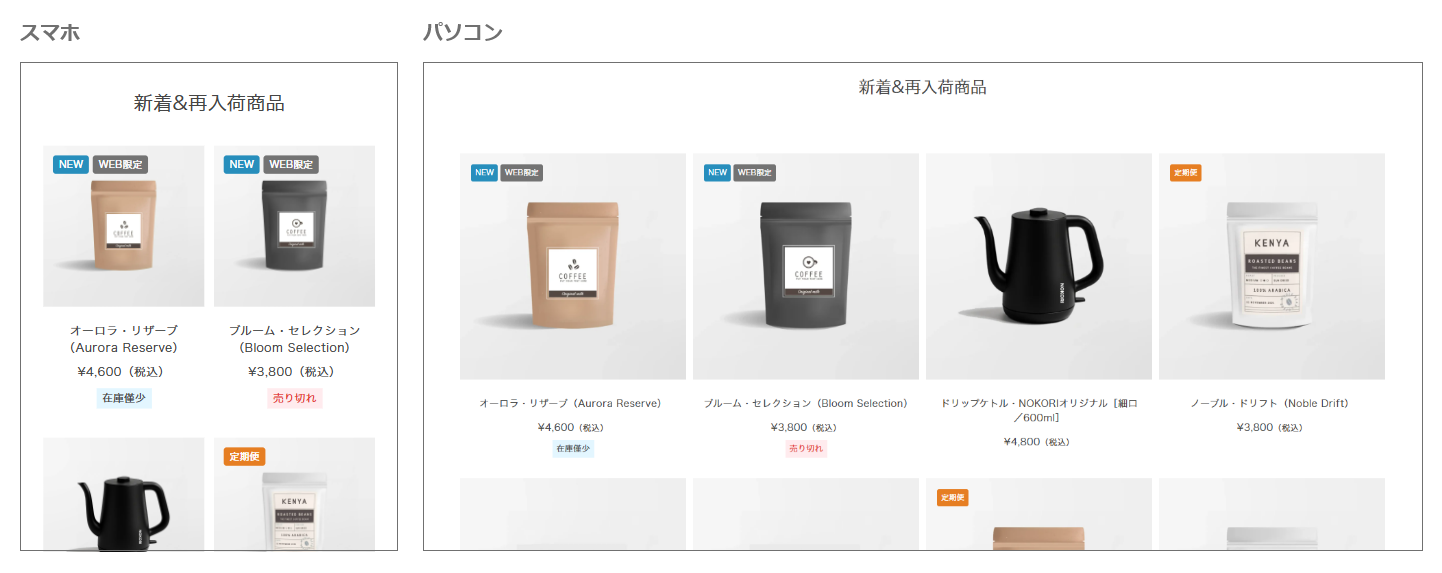Click WEB限定 badge on smartphone Bloom Selection
Image resolution: width=1442 pixels, height=573 pixels.
[291, 164]
